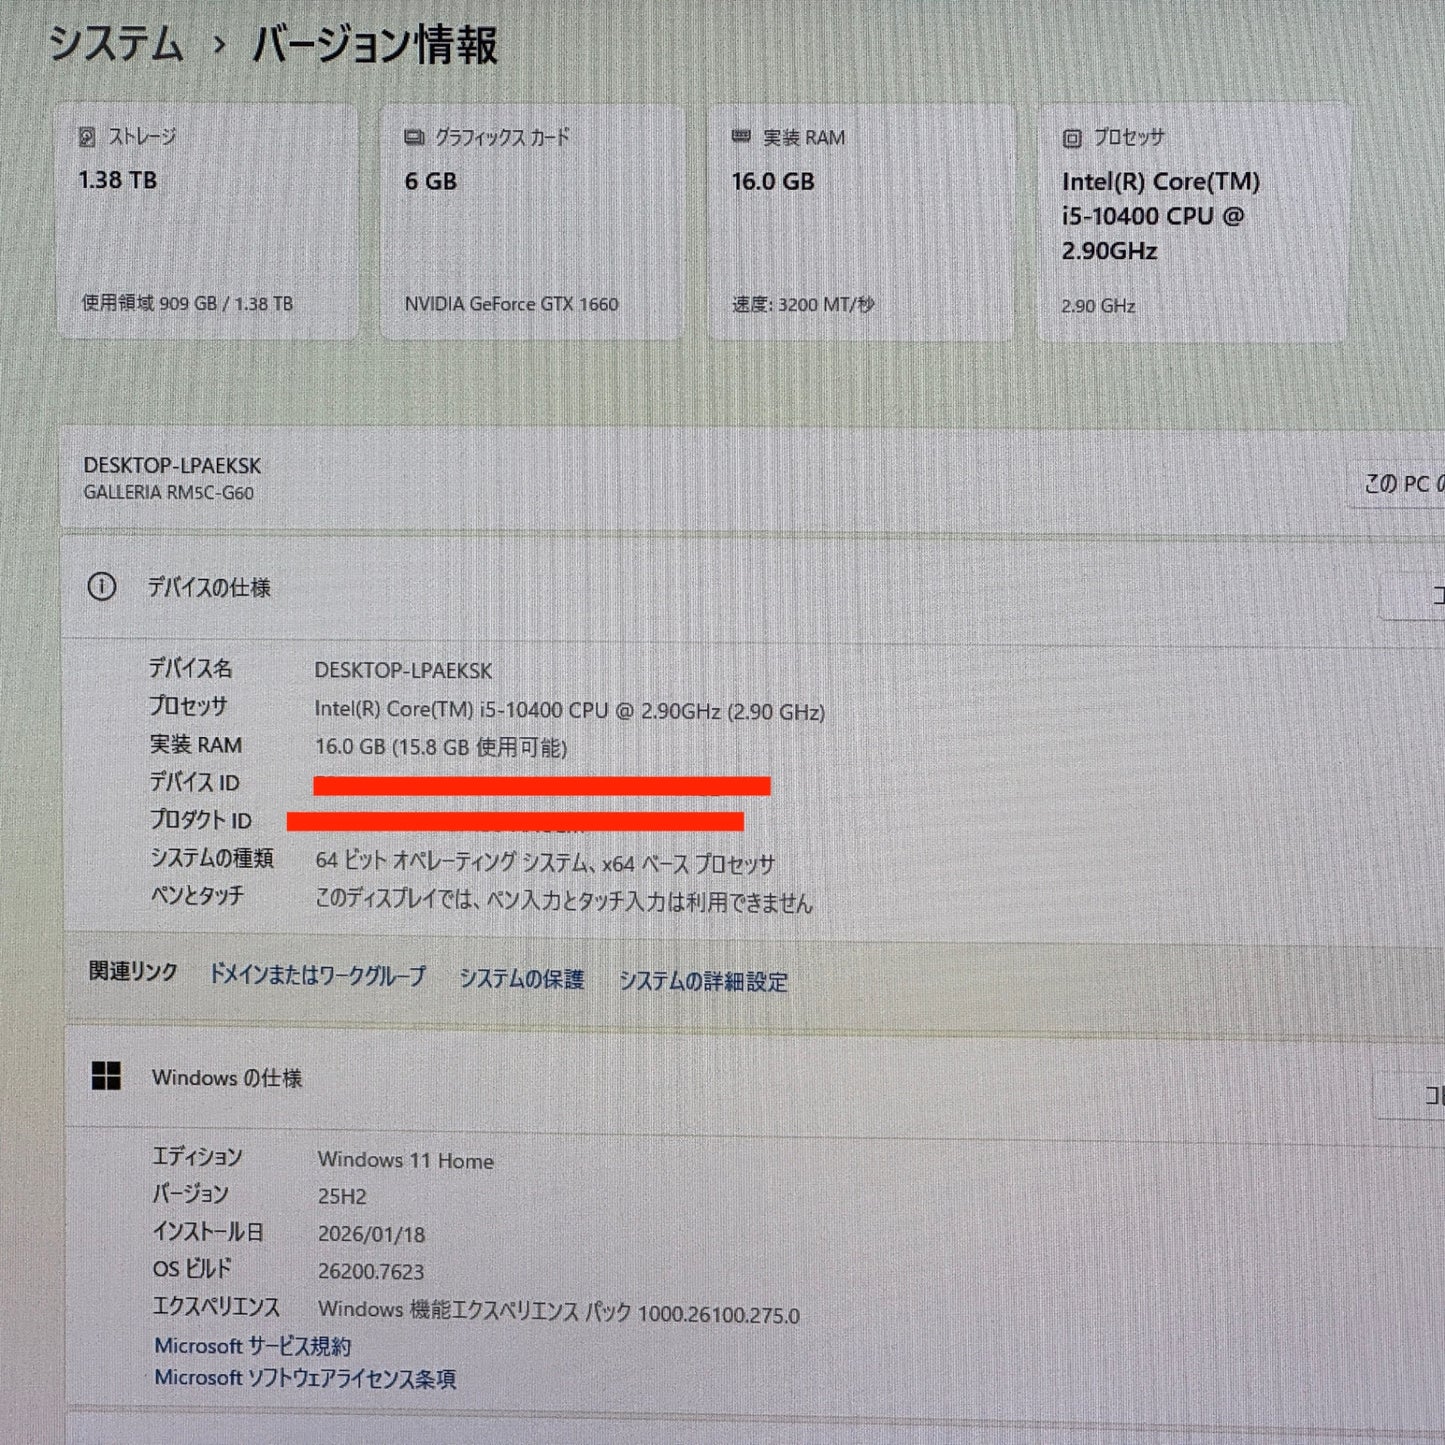Click the グラフィックス カード icon

coord(414,137)
